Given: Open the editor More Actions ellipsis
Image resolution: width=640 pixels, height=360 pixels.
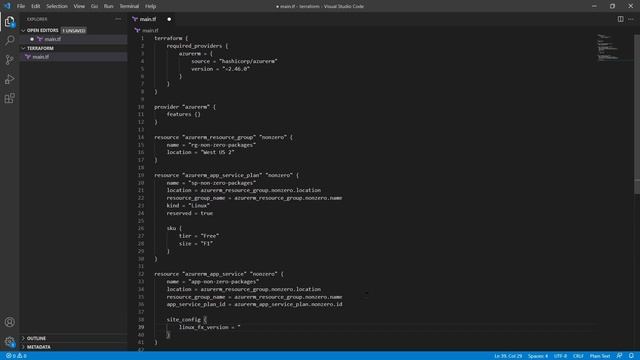Looking at the screenshot, I should point(631,19).
